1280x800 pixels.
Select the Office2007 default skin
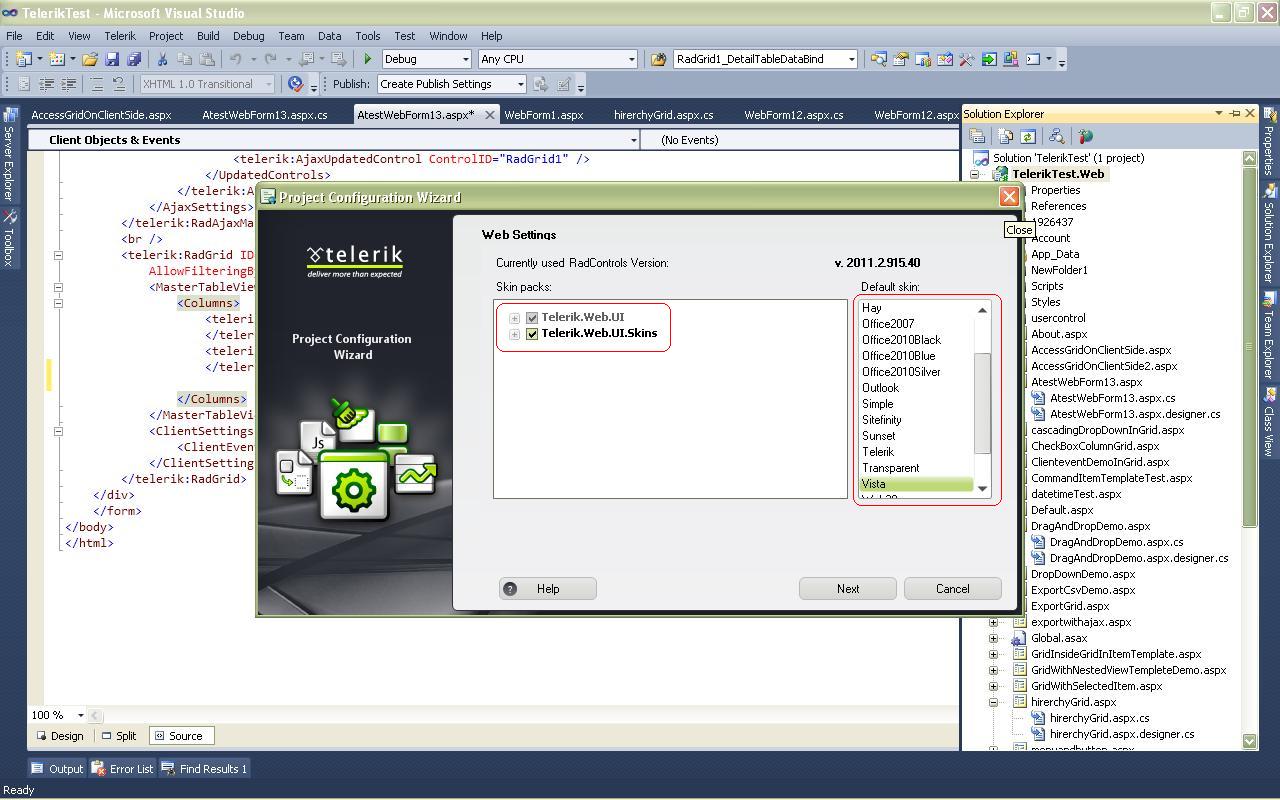(888, 324)
